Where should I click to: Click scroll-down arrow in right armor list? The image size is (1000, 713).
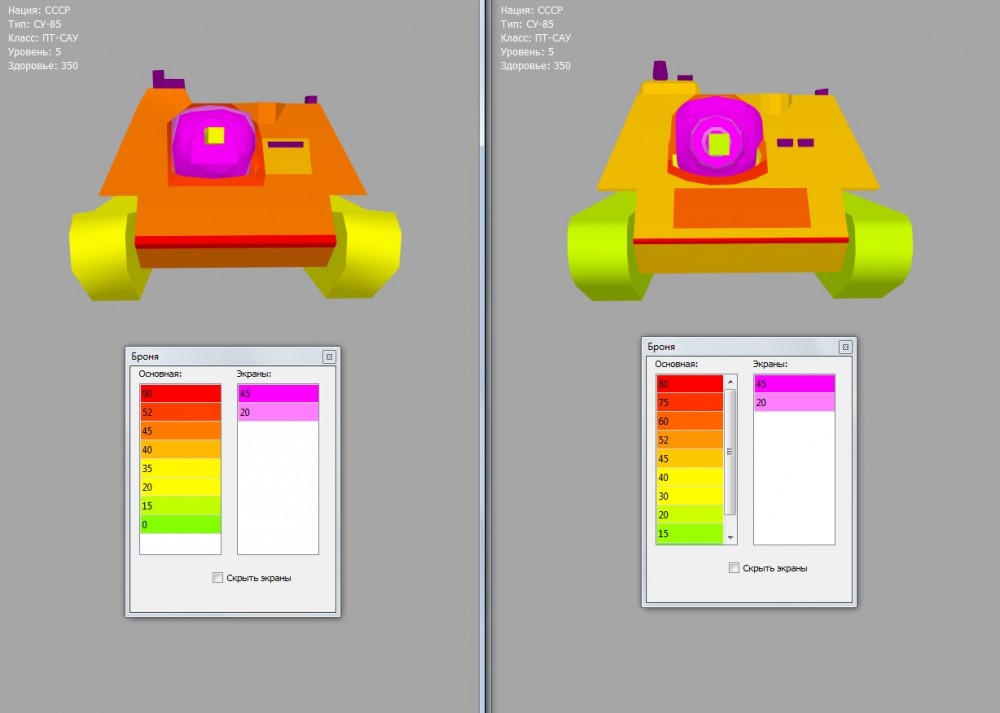point(730,537)
